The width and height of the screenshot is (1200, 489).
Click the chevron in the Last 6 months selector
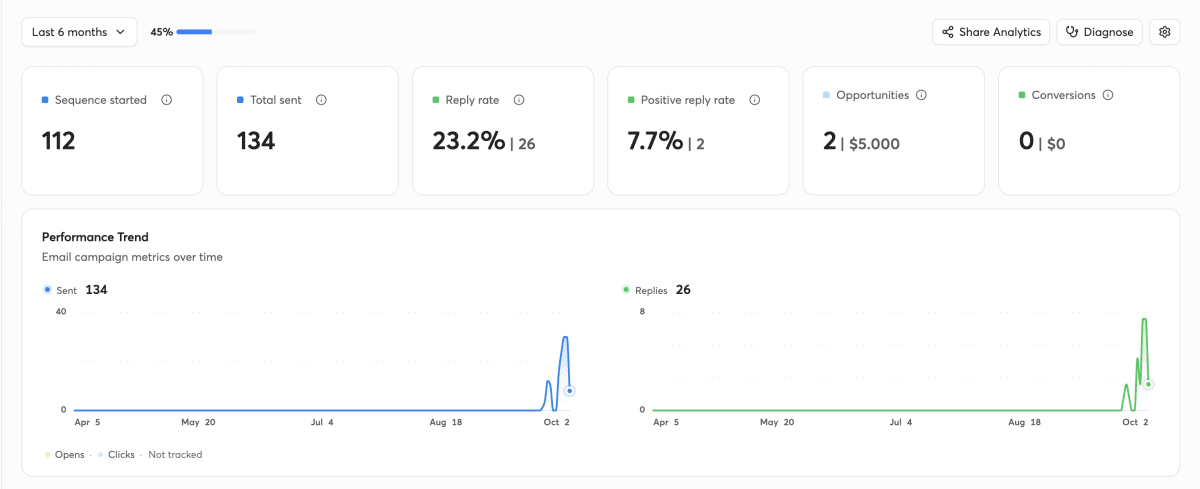121,32
